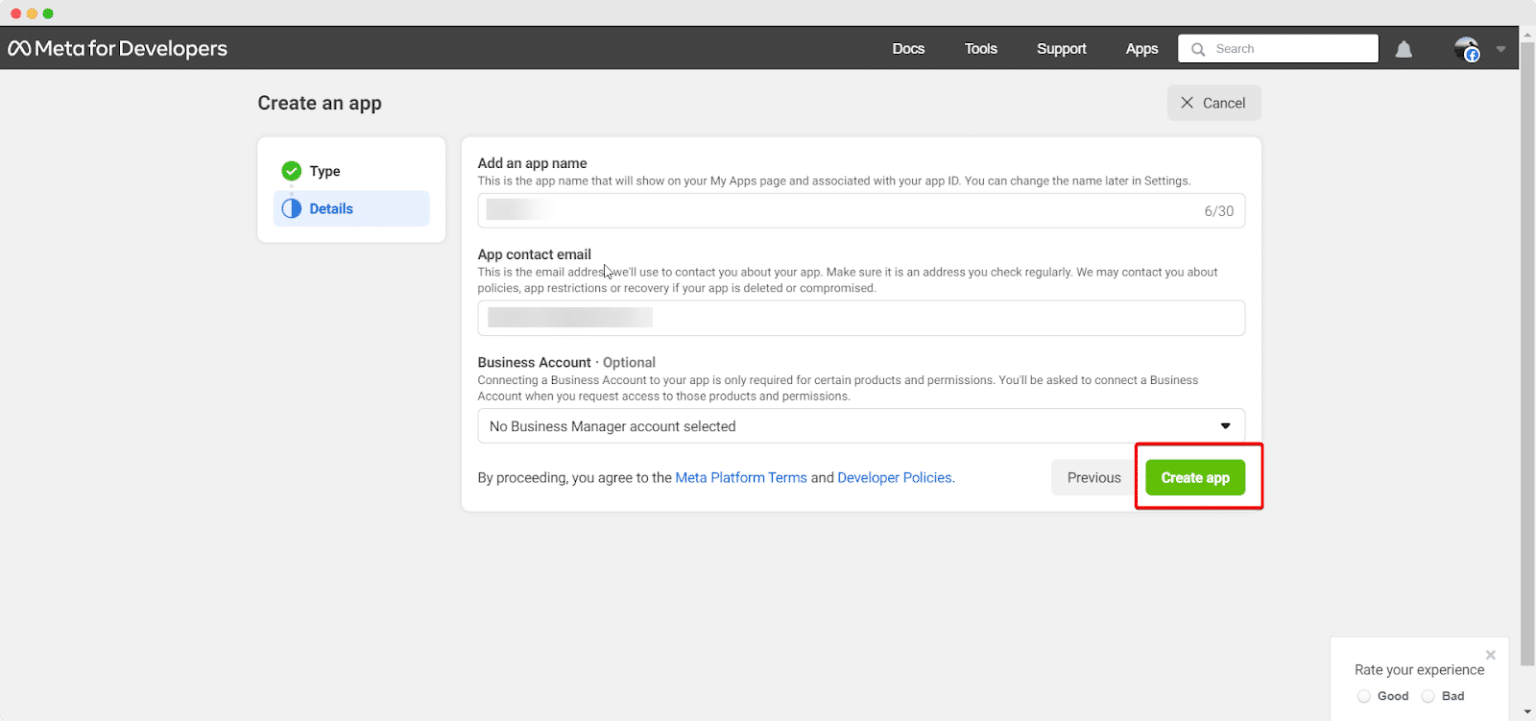The height and width of the screenshot is (721, 1536).
Task: Open the Meta for Developers home logo
Action: pos(117,47)
